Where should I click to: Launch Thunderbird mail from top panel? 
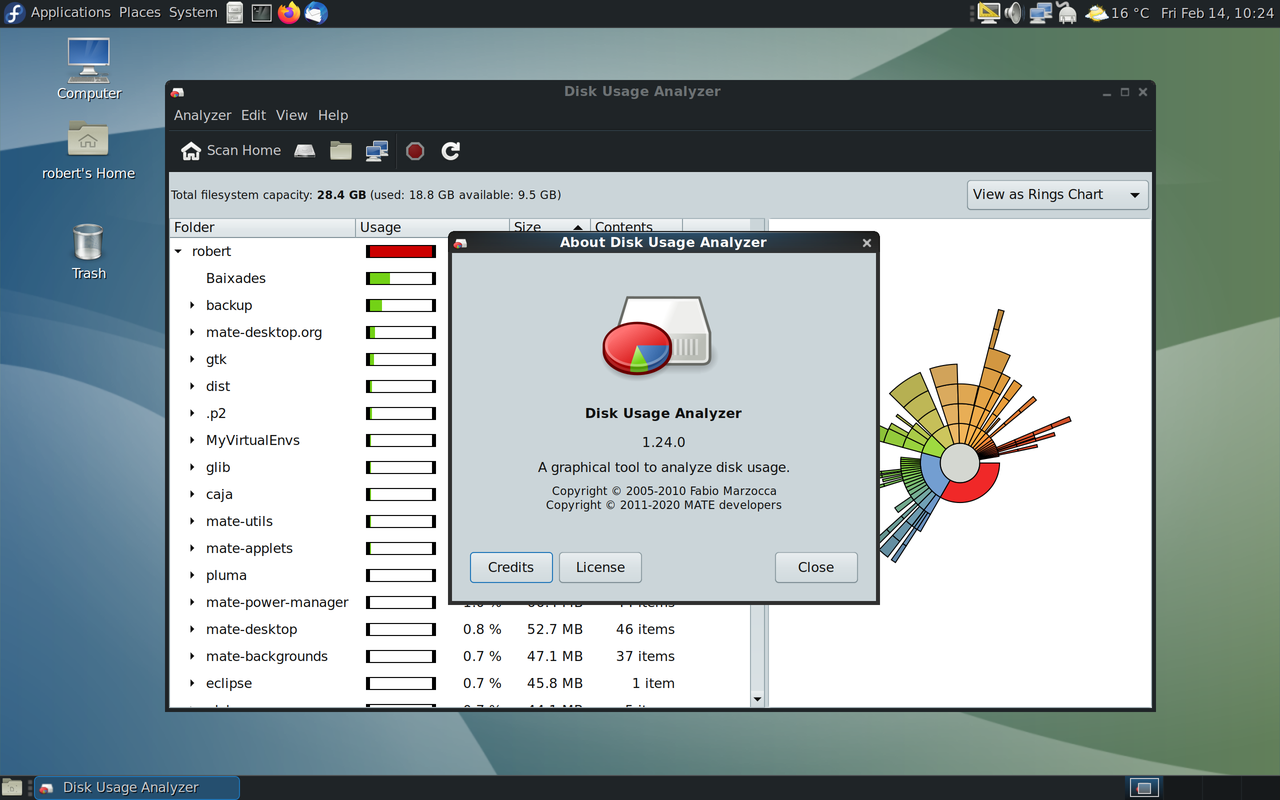(316, 13)
